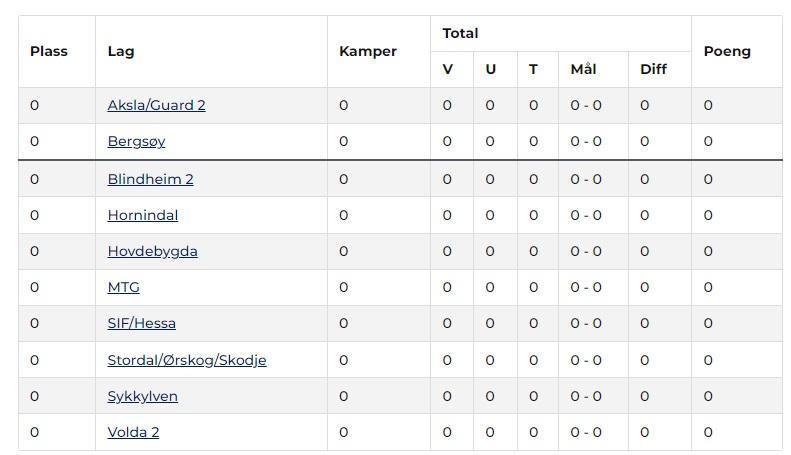Open the Hornindal team page

tap(143, 215)
